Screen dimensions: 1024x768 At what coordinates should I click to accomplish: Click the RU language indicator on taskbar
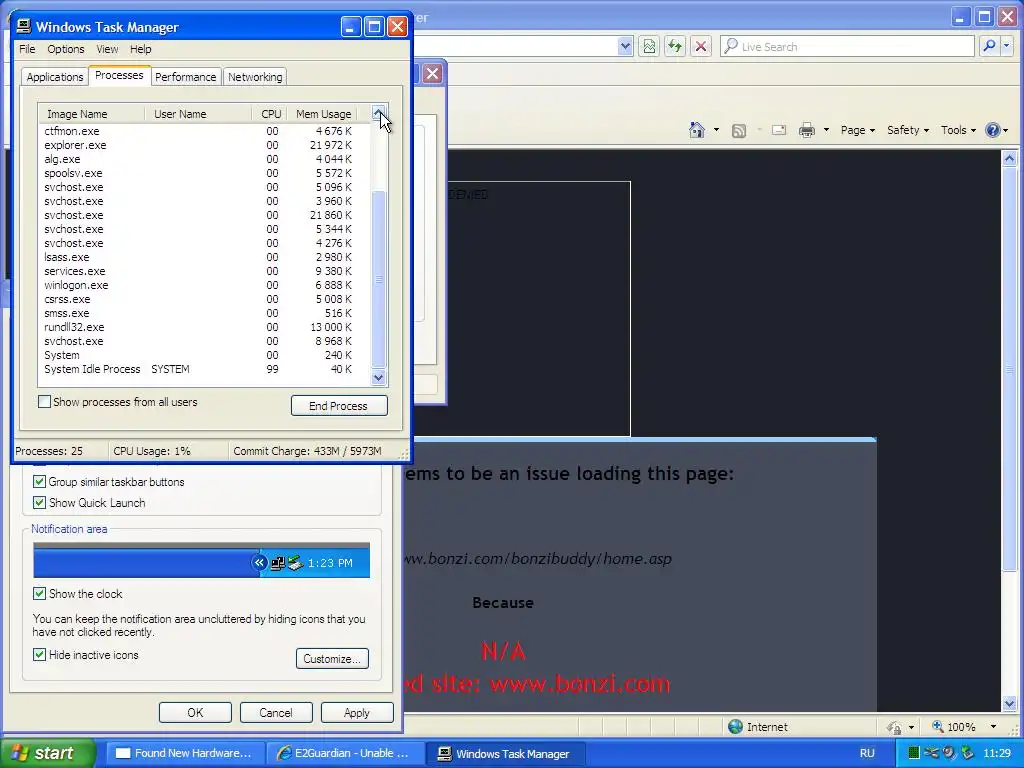click(867, 753)
